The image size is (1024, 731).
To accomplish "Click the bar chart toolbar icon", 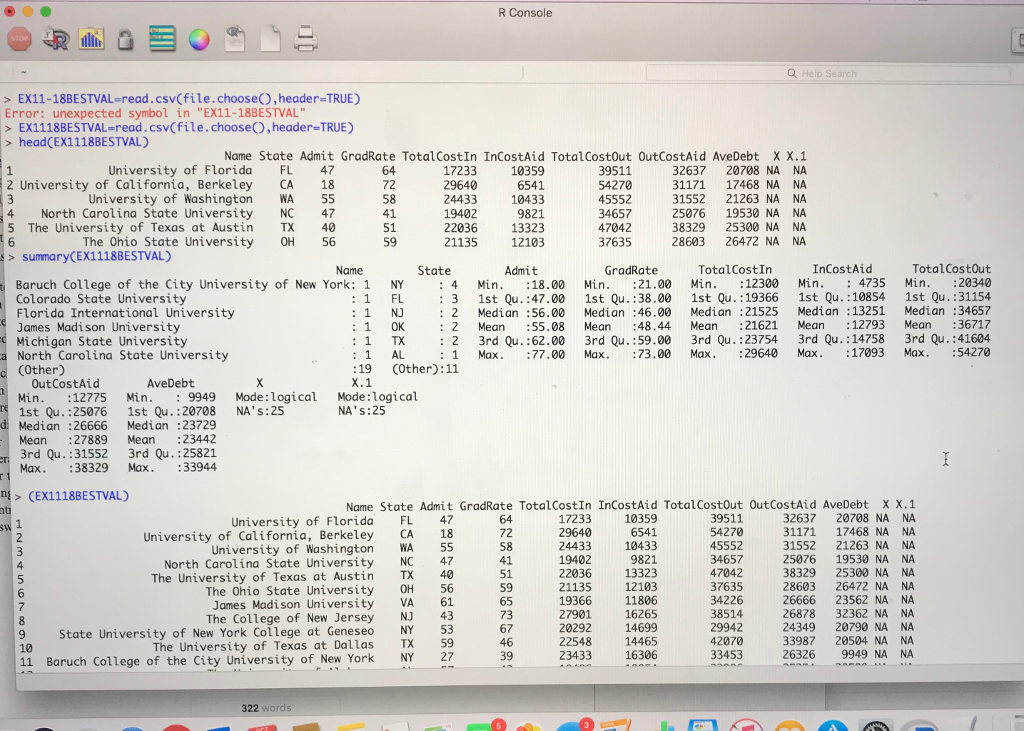I will click(90, 38).
